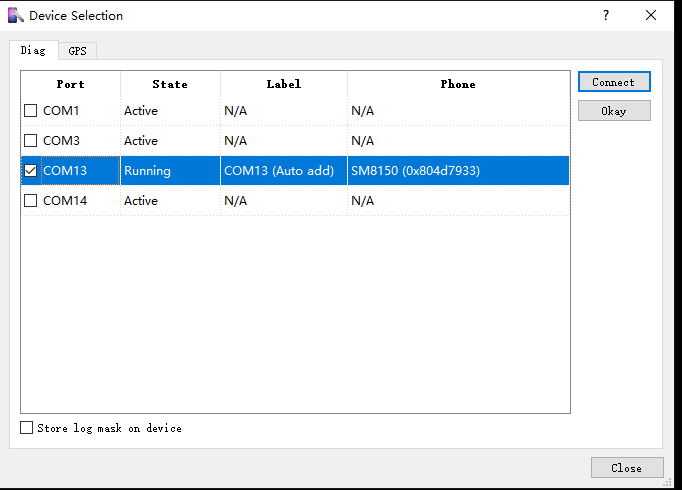Viewport: 682px width, 490px height.
Task: Close the Device Selection window via X
Action: pyautogui.click(x=652, y=16)
